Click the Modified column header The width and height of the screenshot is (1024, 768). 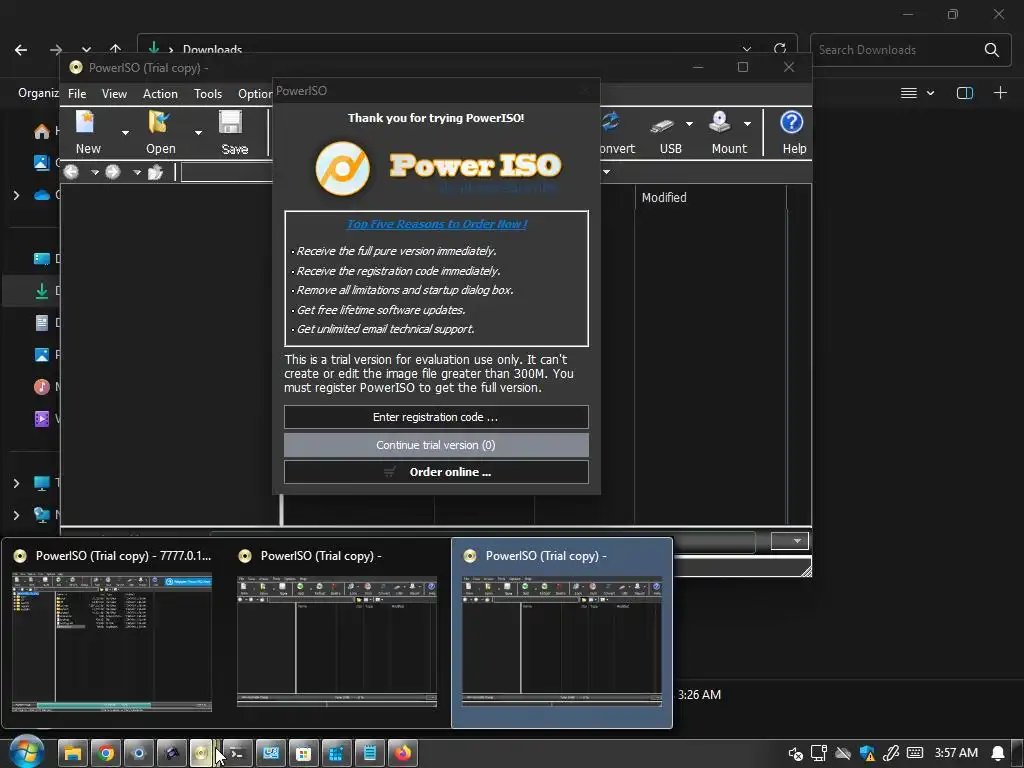[x=711, y=197]
